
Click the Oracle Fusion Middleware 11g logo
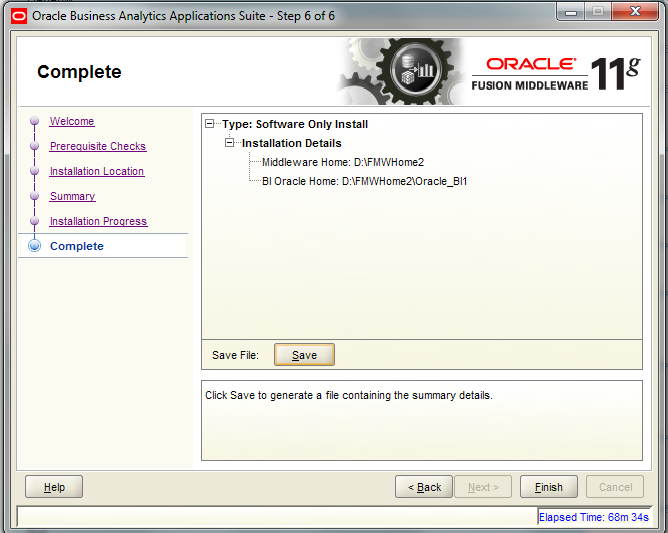(556, 74)
